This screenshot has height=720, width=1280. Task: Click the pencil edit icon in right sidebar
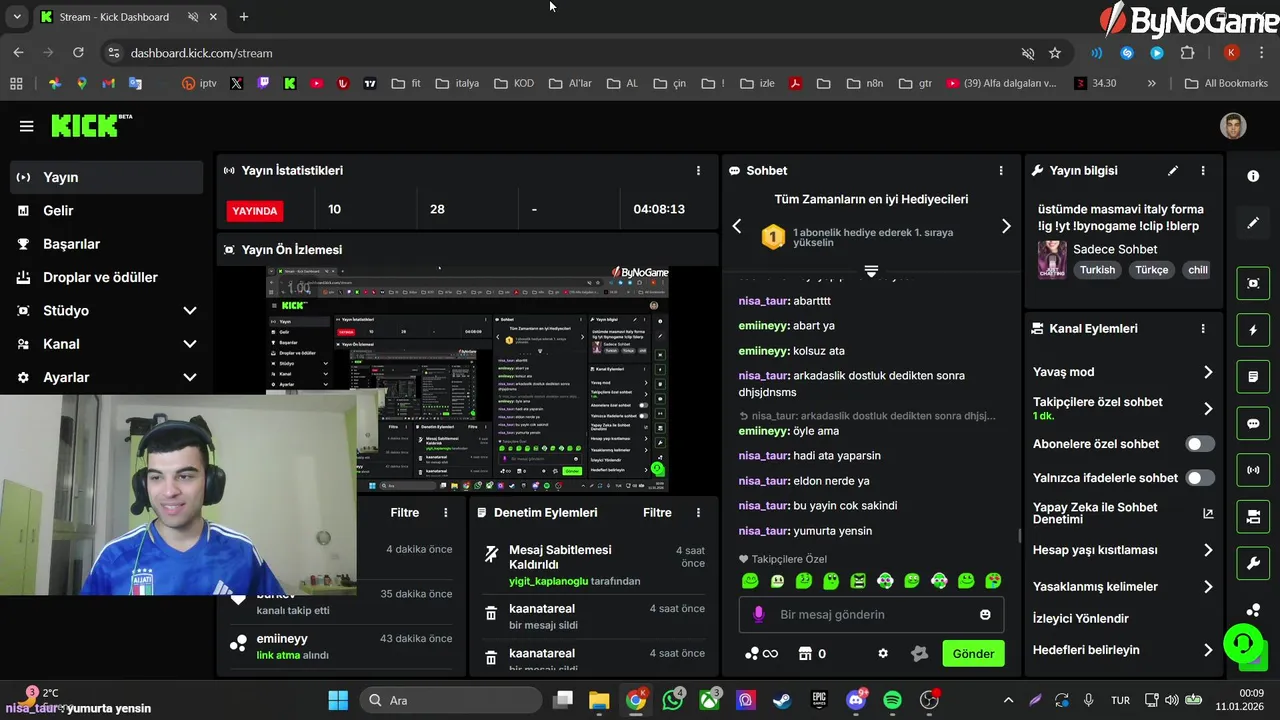(1253, 223)
